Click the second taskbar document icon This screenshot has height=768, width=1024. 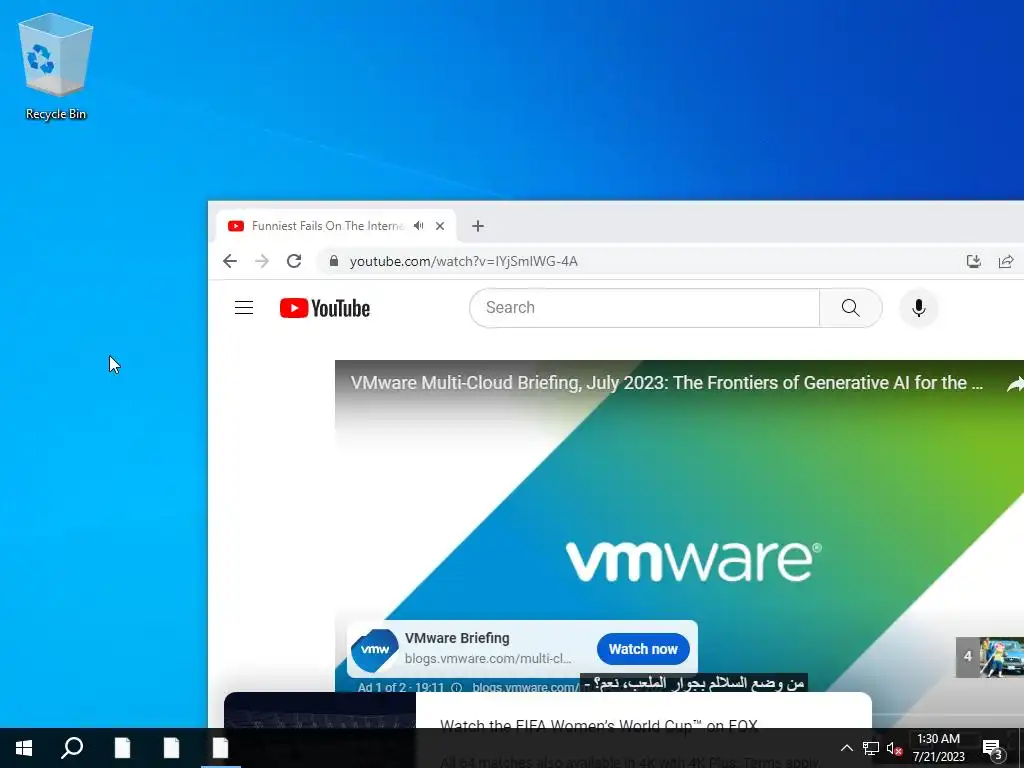[171, 748]
